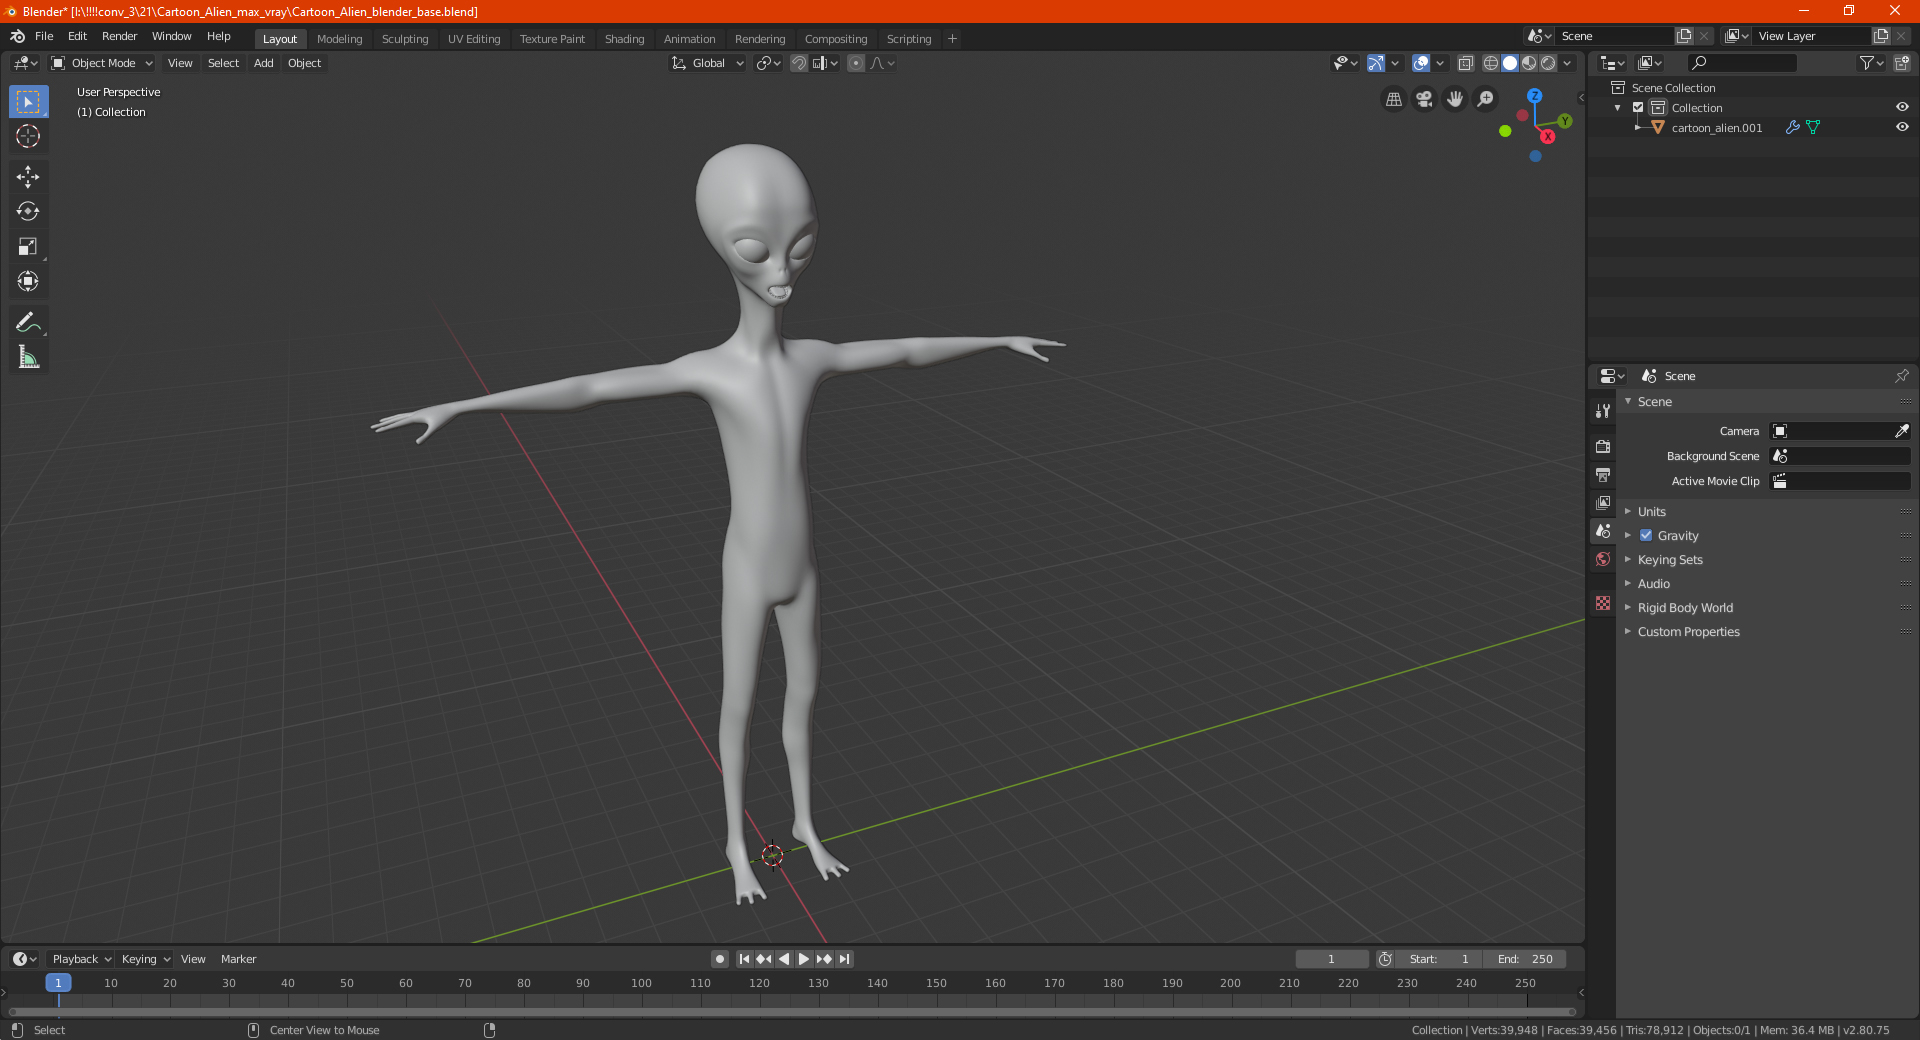Open the shading options dropdown arrow
Viewport: 1920px width, 1040px height.
[x=1567, y=63]
